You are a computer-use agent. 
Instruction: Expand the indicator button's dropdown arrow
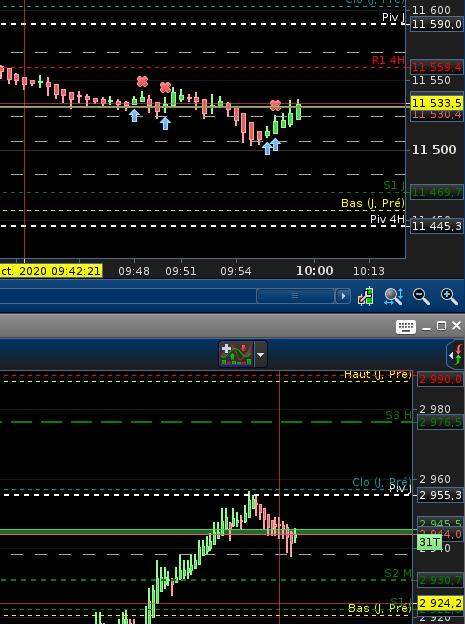coord(260,354)
